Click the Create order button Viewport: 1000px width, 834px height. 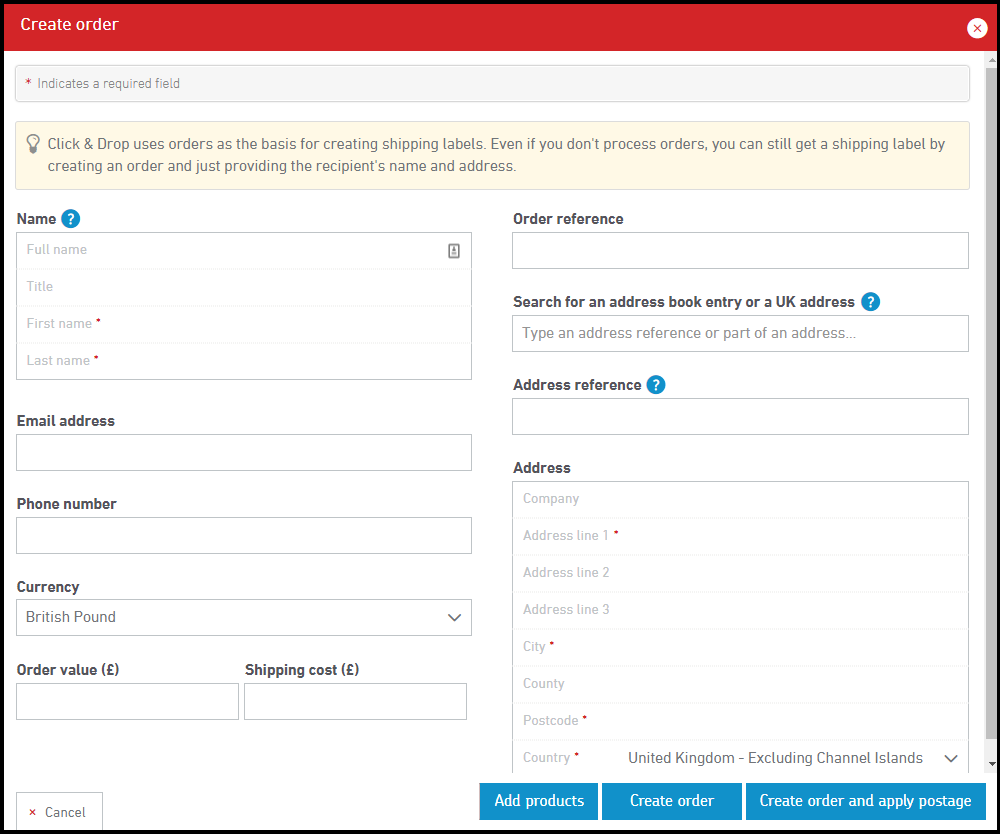pos(672,801)
